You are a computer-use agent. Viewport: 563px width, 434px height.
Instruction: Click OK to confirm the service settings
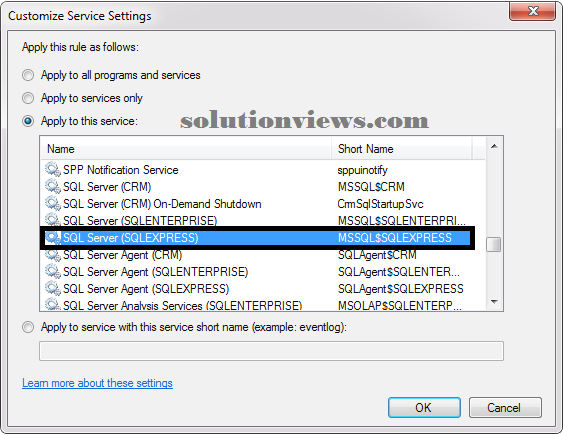pos(424,407)
